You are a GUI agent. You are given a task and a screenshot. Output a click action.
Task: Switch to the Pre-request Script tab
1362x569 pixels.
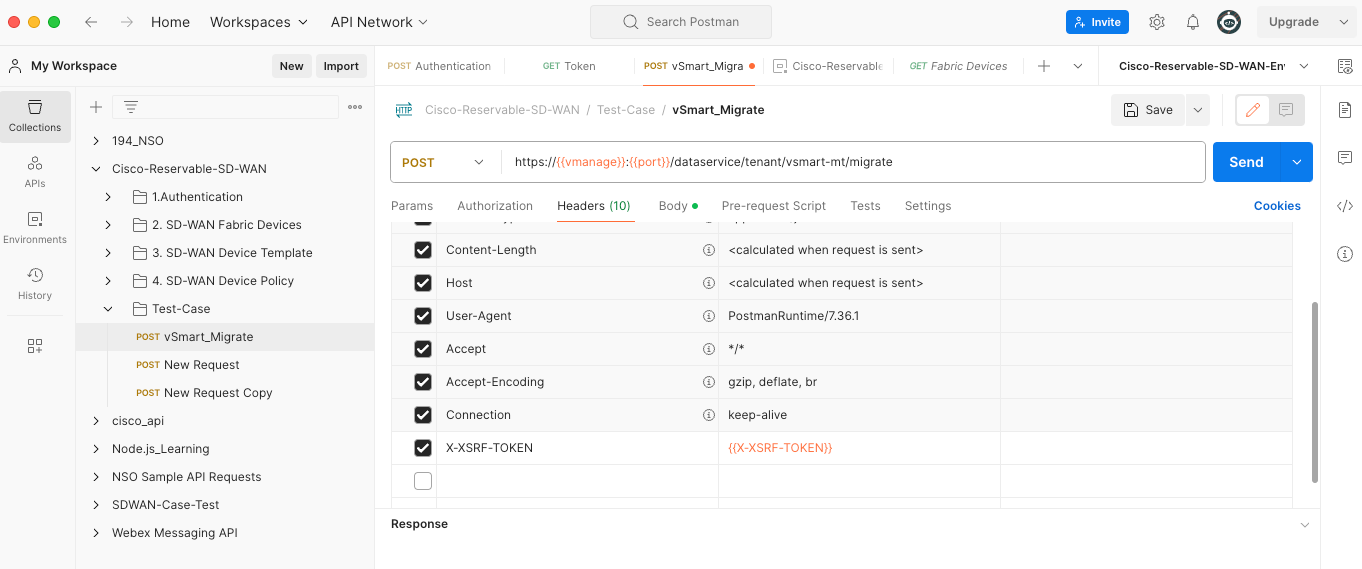point(773,206)
